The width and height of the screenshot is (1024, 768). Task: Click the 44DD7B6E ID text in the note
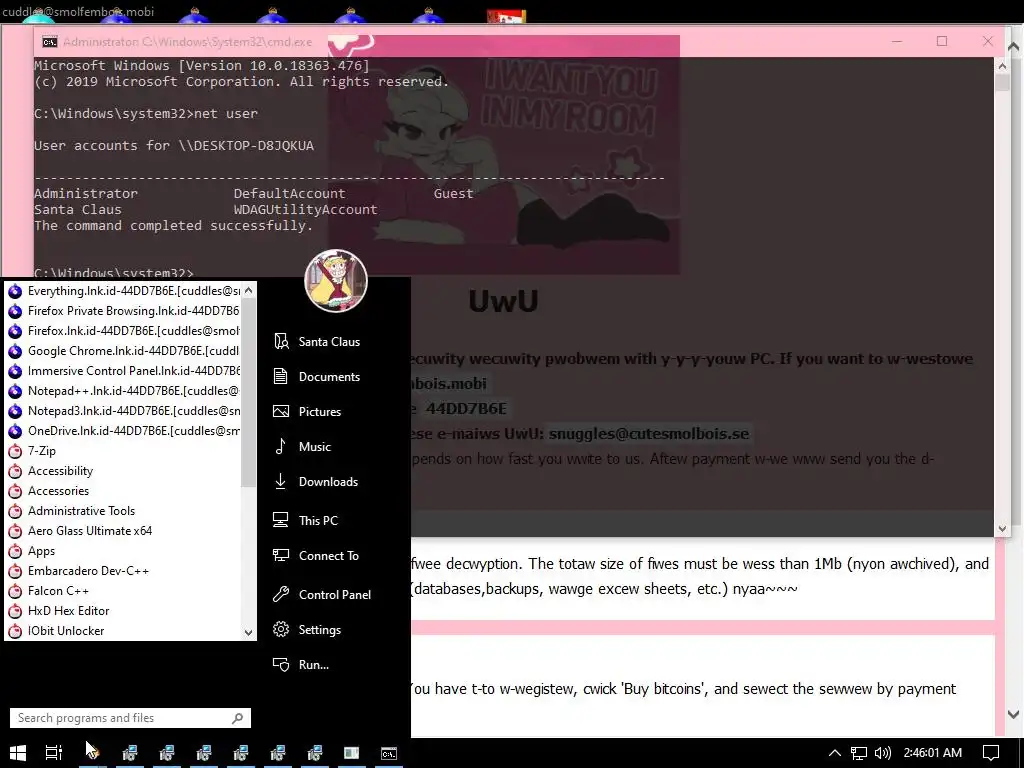coord(466,409)
